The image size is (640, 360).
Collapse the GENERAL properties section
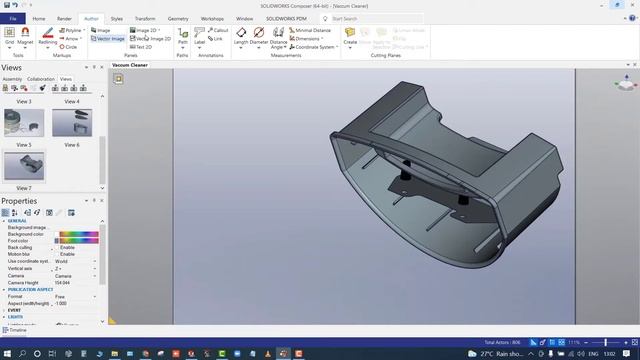4,221
